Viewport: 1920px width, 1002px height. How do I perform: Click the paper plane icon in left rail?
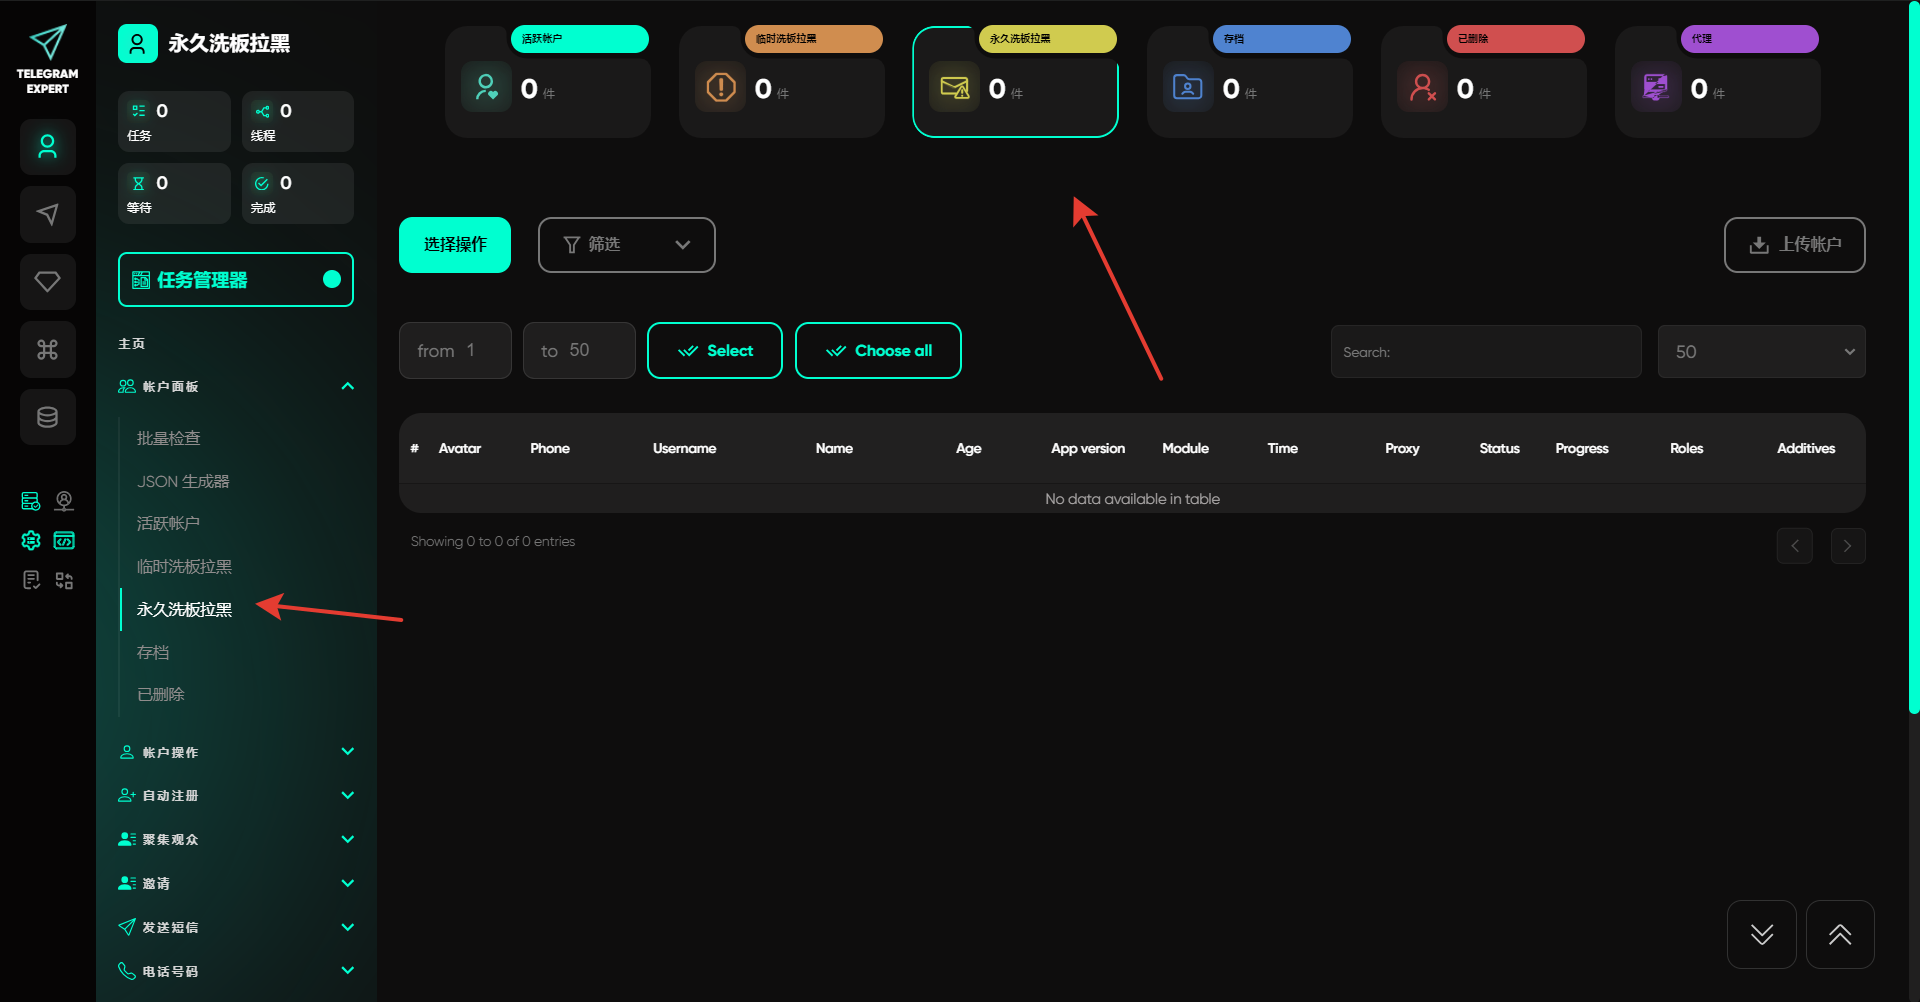click(x=47, y=214)
